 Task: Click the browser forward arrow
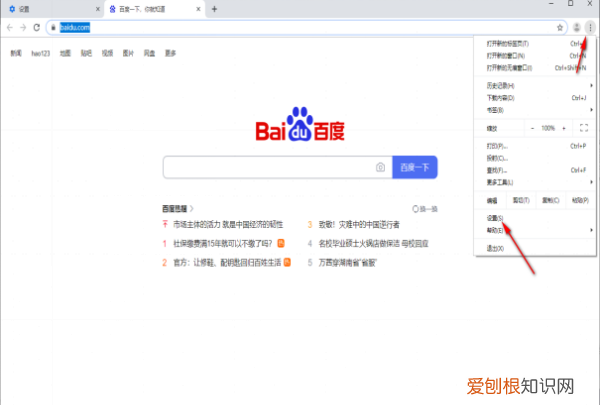[x=23, y=28]
